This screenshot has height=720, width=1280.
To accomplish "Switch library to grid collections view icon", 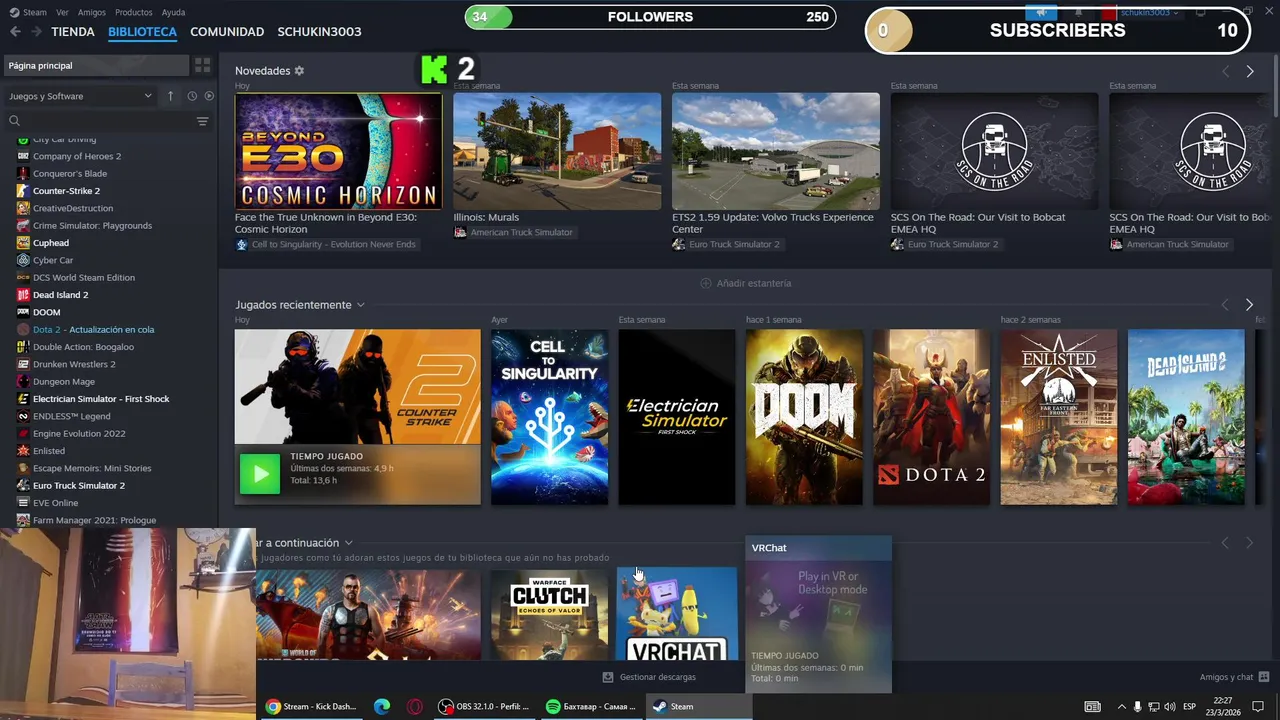I will click(203, 65).
